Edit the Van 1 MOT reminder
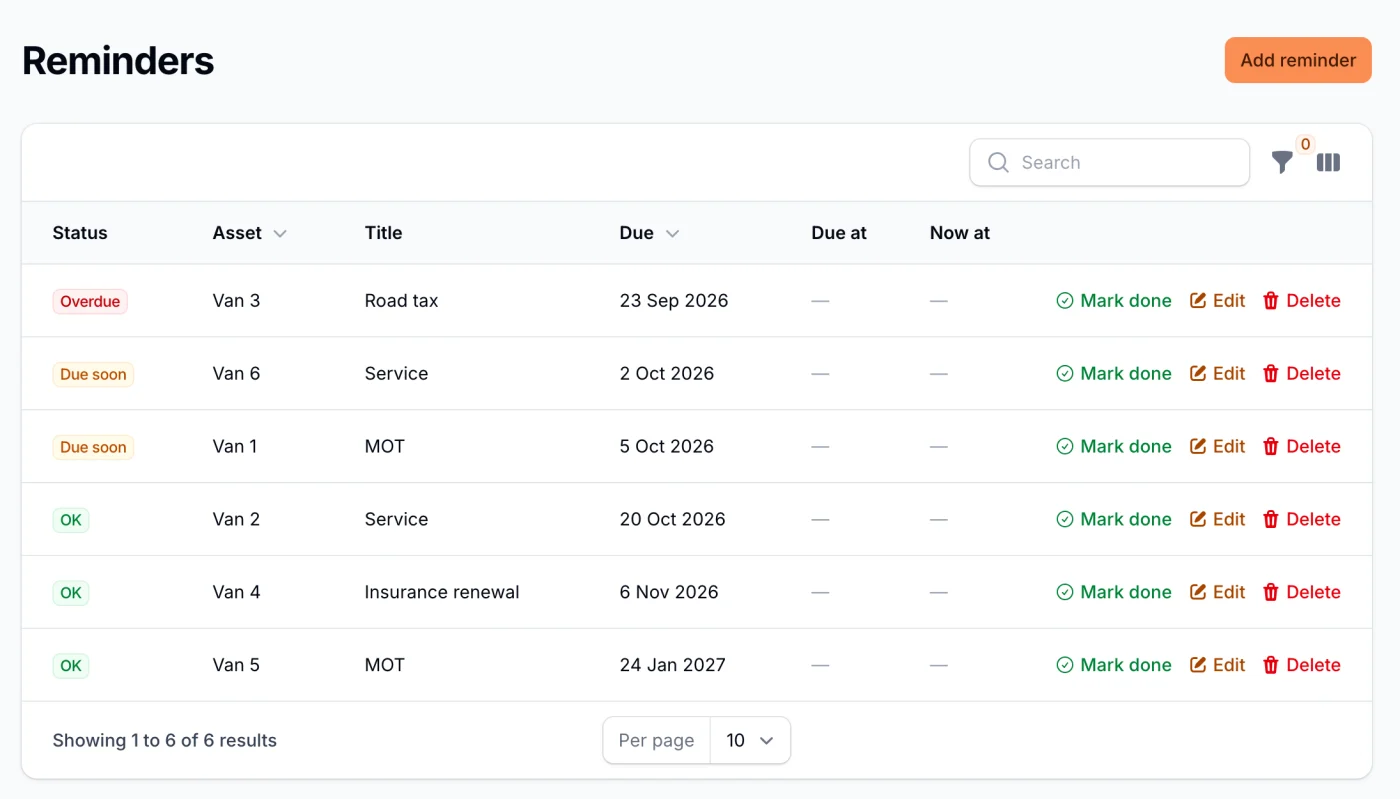 (1217, 447)
